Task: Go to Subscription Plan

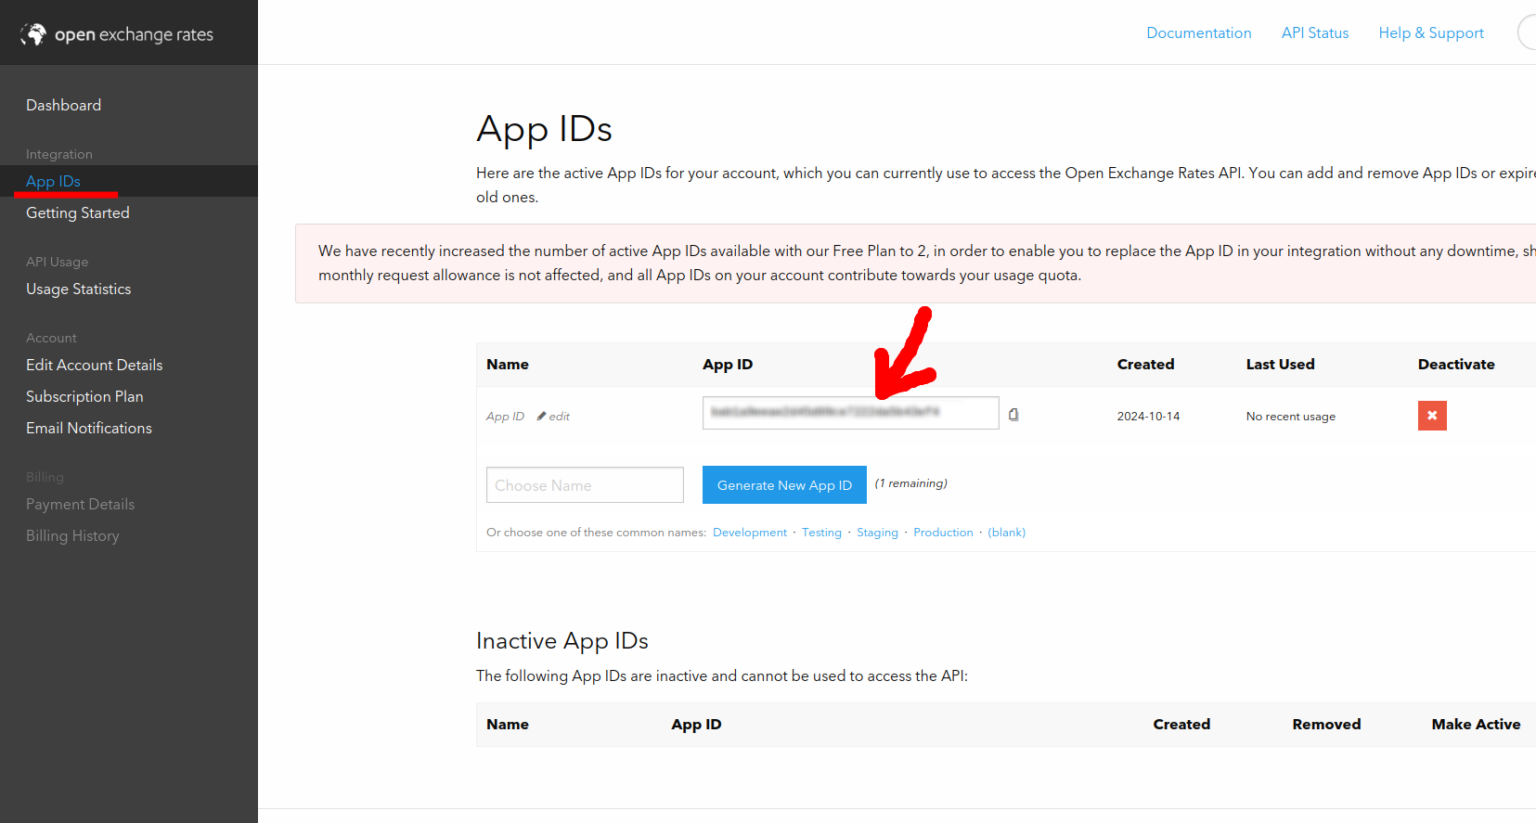Action: click(84, 396)
